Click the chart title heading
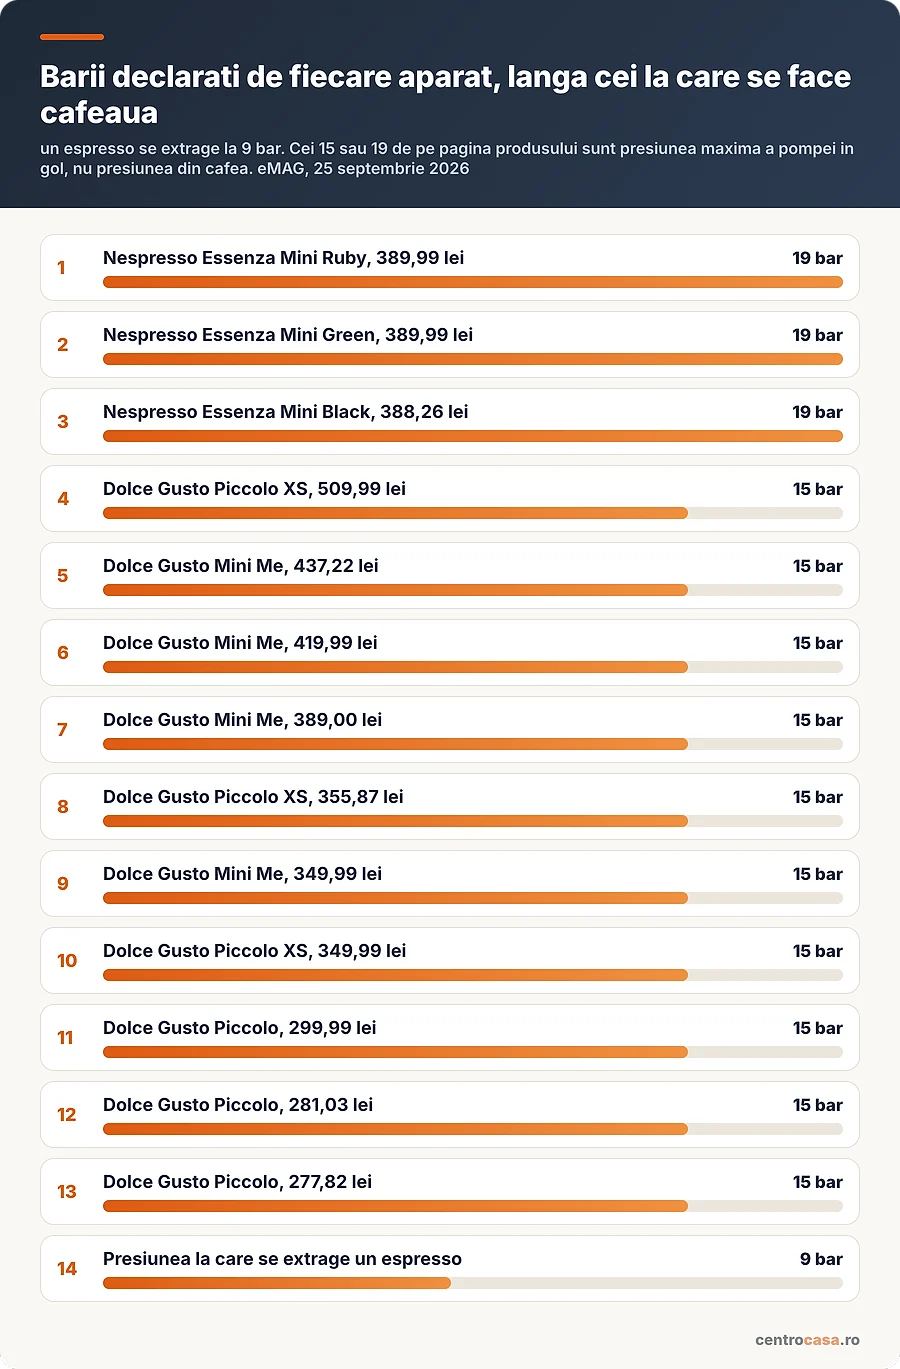 coord(446,95)
